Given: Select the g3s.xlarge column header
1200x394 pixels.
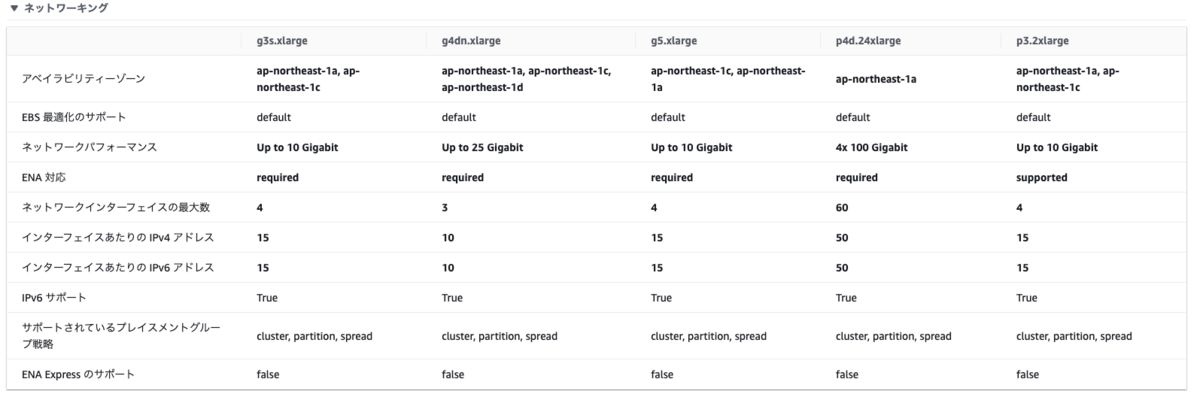Looking at the screenshot, I should tap(283, 41).
